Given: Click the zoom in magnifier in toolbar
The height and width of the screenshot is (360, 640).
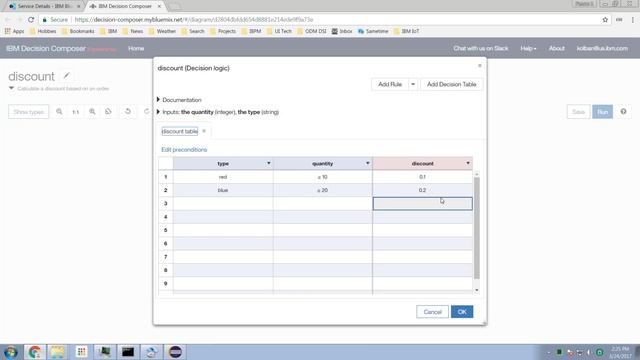Looking at the screenshot, I should pyautogui.click(x=92, y=111).
